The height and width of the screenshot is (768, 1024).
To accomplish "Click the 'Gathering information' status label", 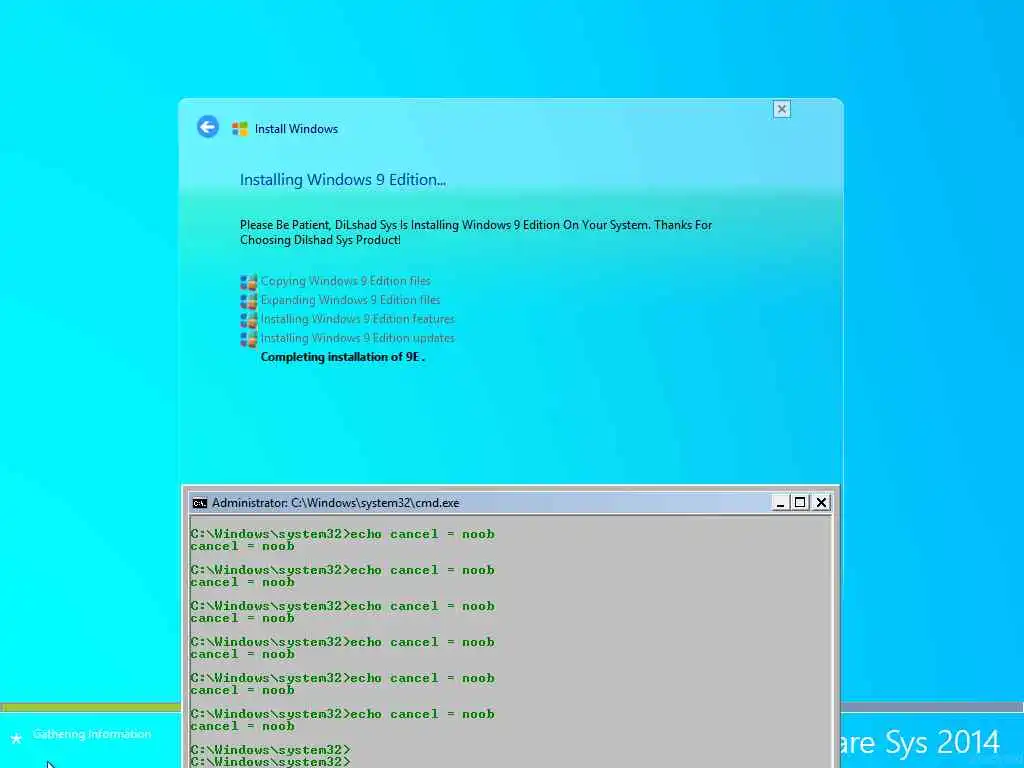I will (92, 734).
